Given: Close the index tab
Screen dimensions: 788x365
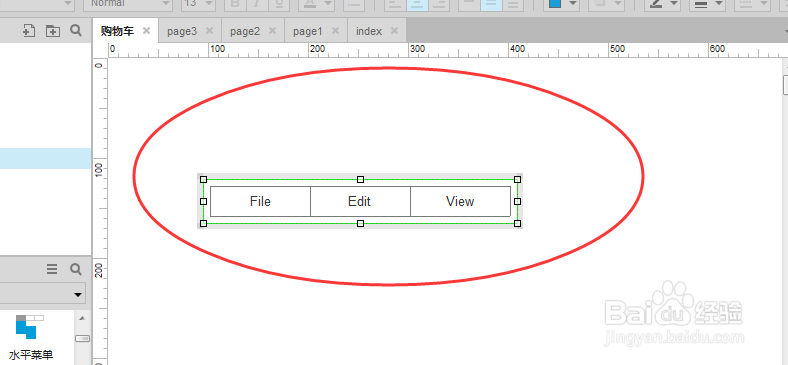Looking at the screenshot, I should (x=395, y=31).
